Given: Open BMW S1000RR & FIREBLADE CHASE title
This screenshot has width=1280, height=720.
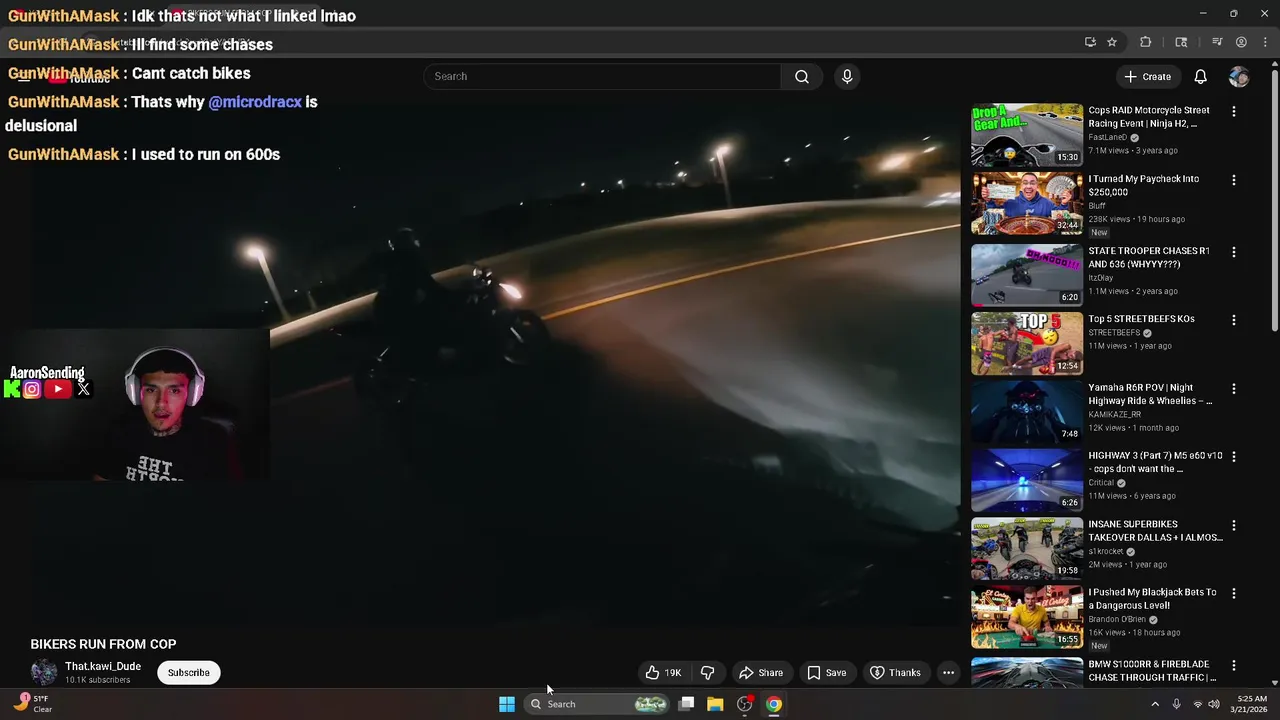Looking at the screenshot, I should [1152, 671].
